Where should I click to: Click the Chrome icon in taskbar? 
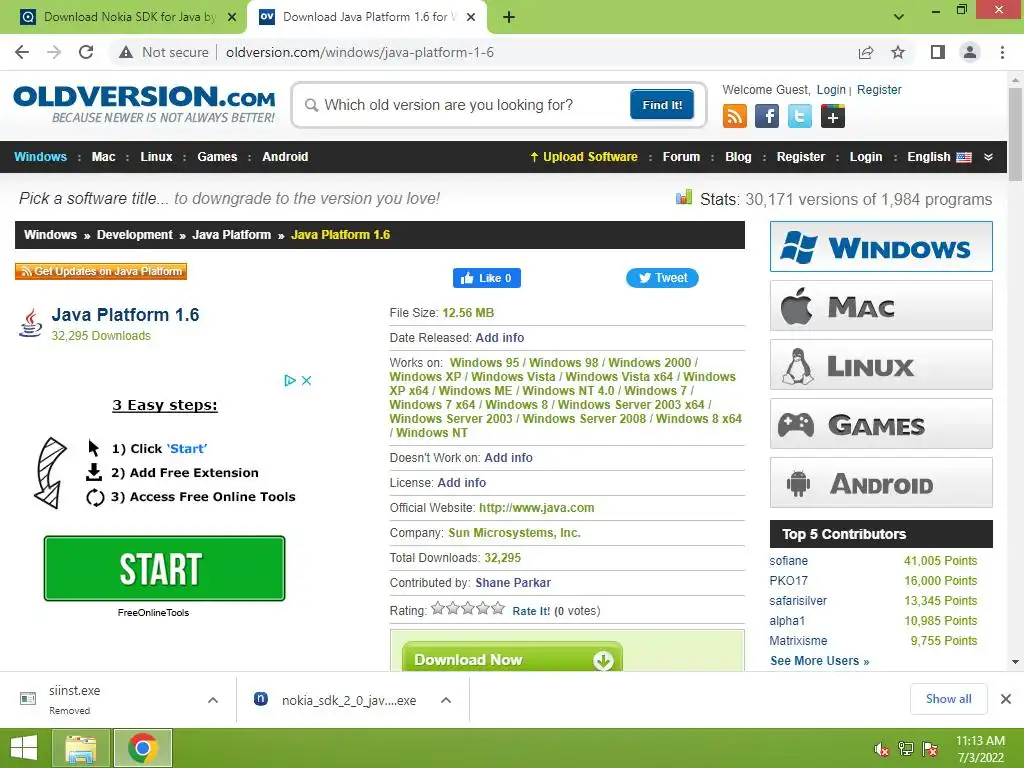pos(143,748)
